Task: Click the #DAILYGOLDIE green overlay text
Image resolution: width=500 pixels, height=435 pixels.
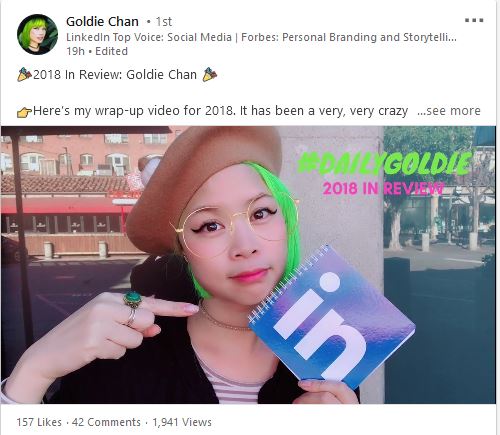Action: [x=385, y=164]
